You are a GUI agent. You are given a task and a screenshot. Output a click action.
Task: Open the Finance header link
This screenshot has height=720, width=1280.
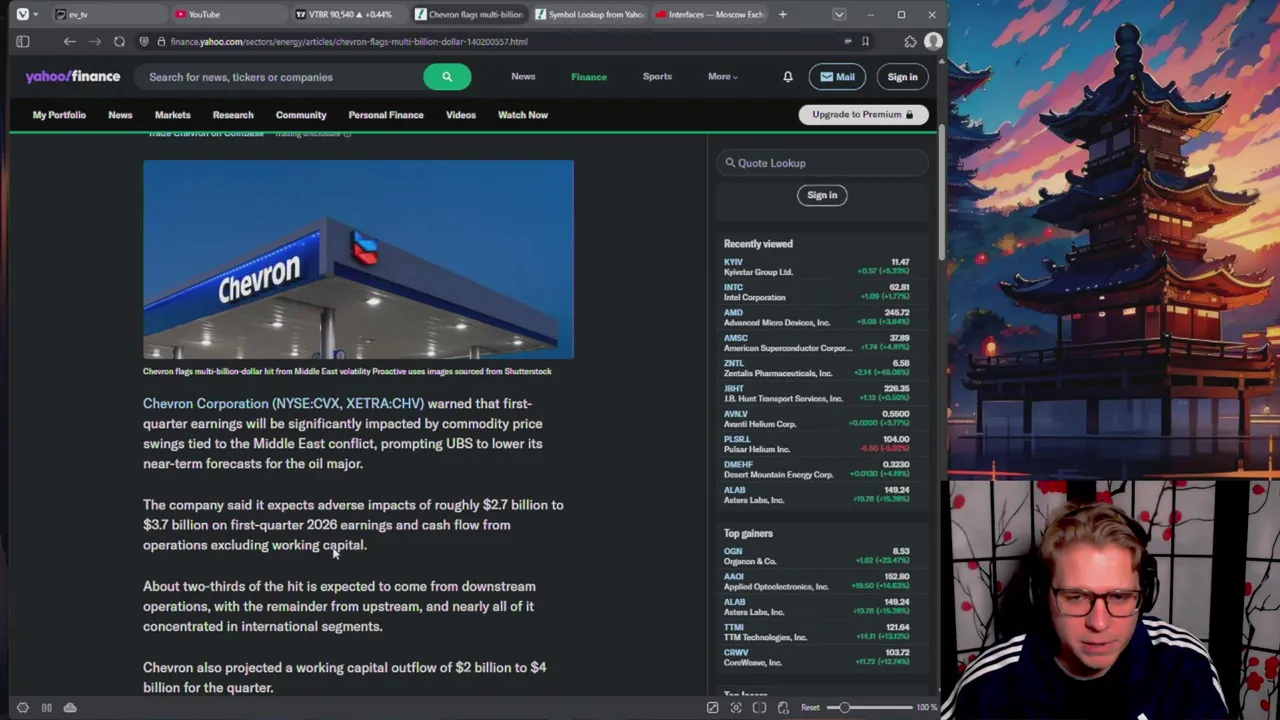coord(589,77)
